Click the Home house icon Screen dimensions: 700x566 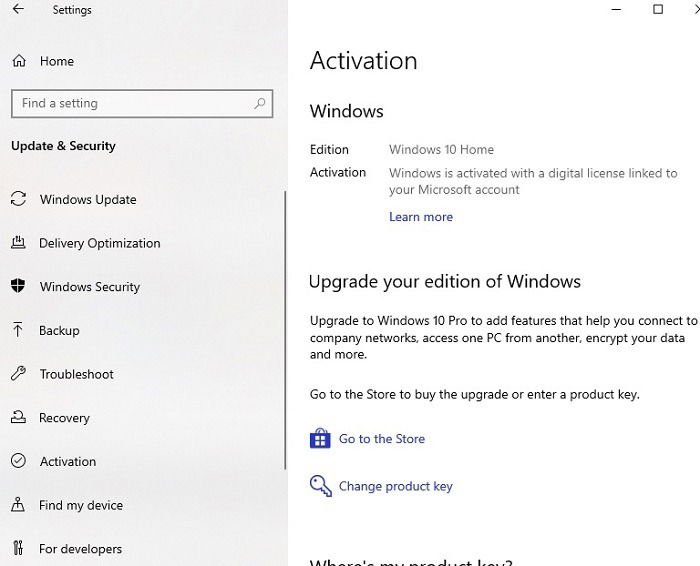[19, 61]
